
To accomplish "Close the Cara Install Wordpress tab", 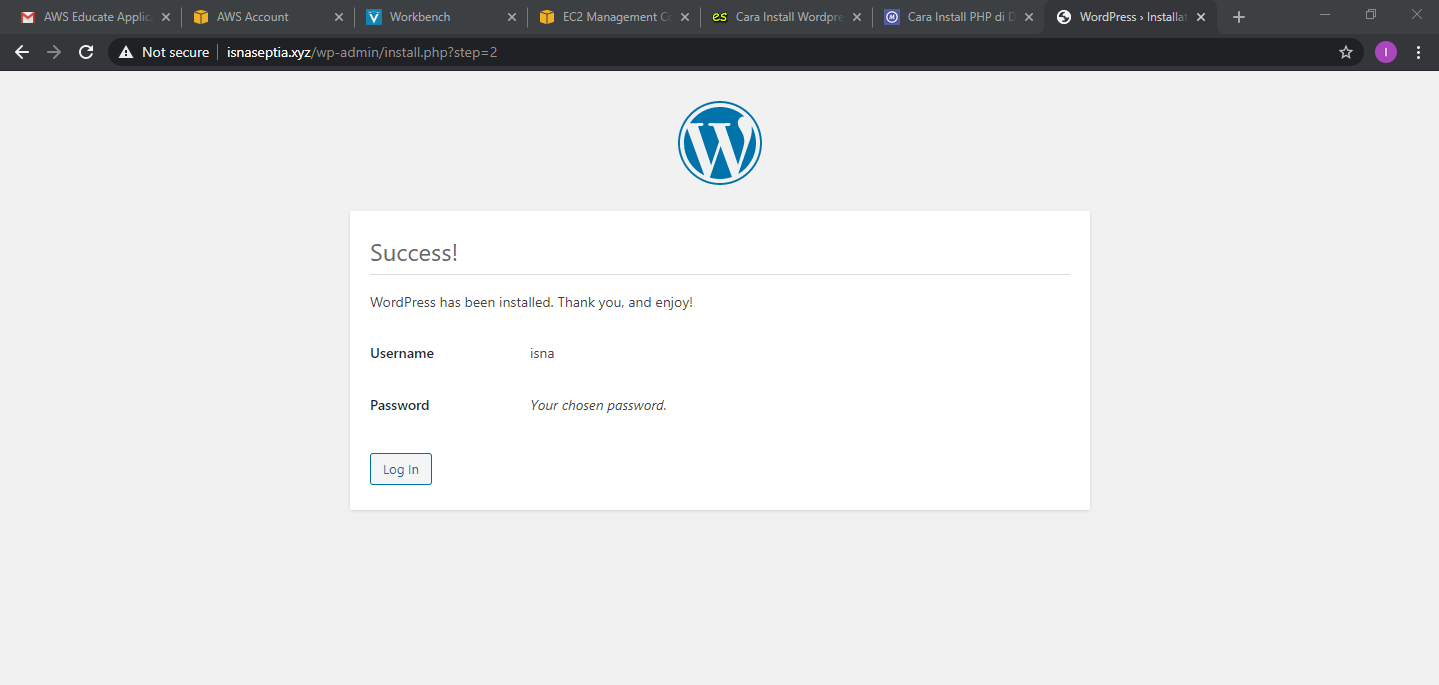I will click(857, 17).
